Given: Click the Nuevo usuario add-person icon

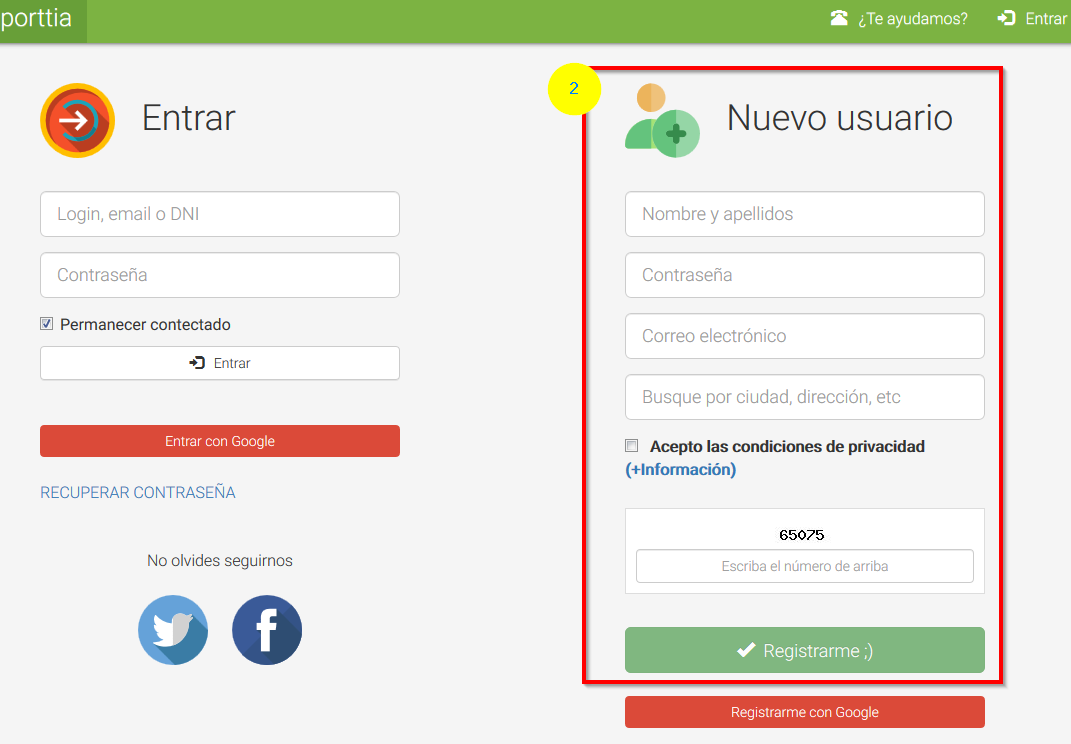Looking at the screenshot, I should point(662,121).
